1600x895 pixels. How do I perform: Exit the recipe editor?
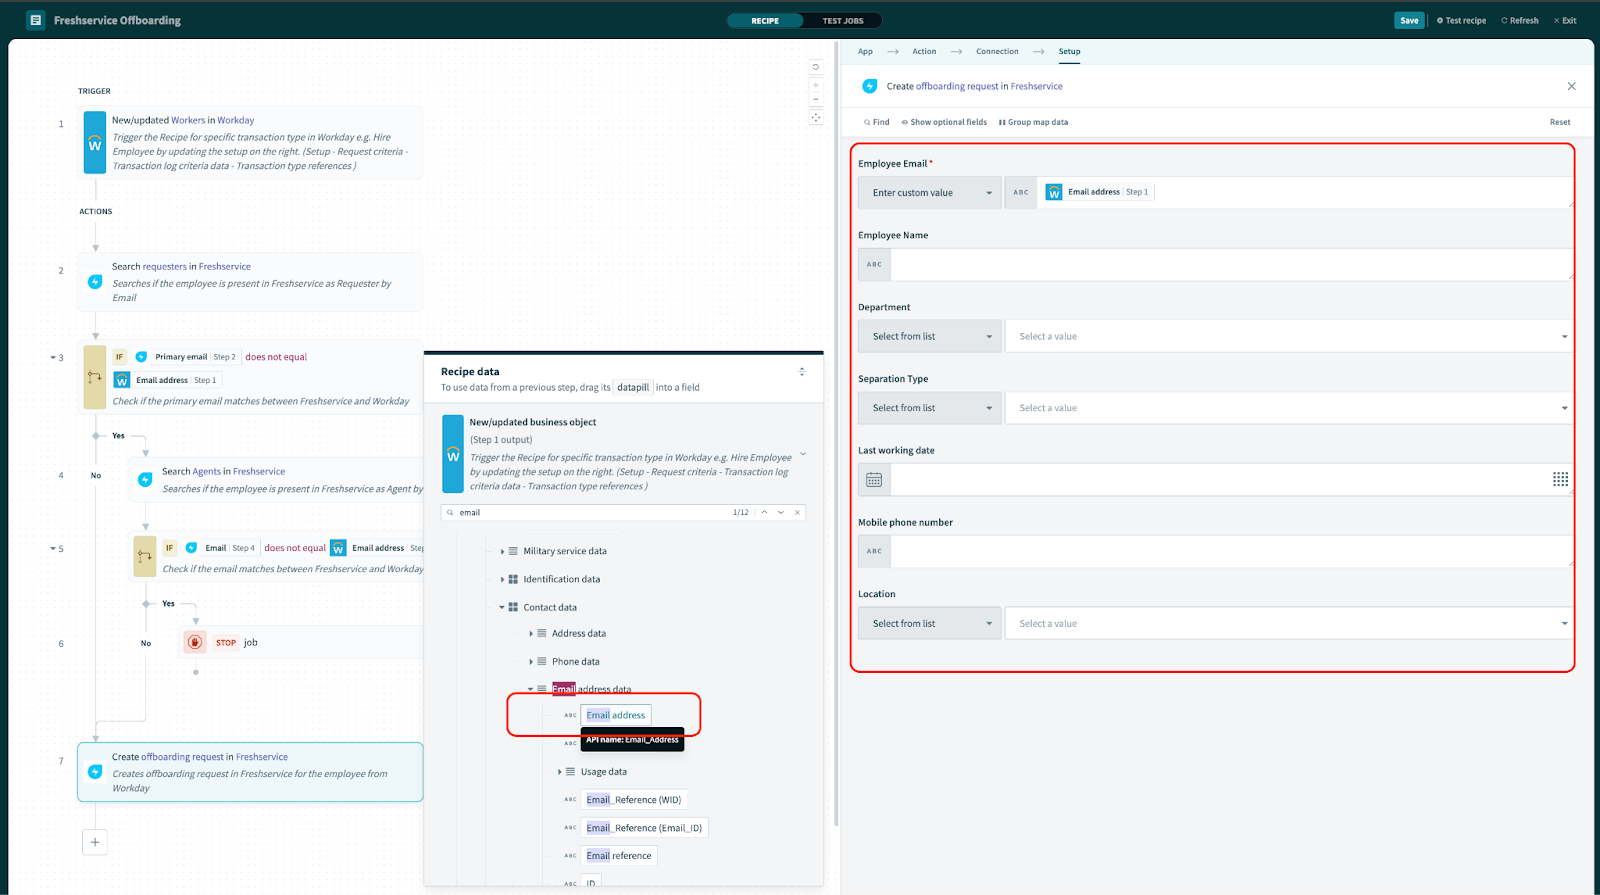coord(1565,20)
